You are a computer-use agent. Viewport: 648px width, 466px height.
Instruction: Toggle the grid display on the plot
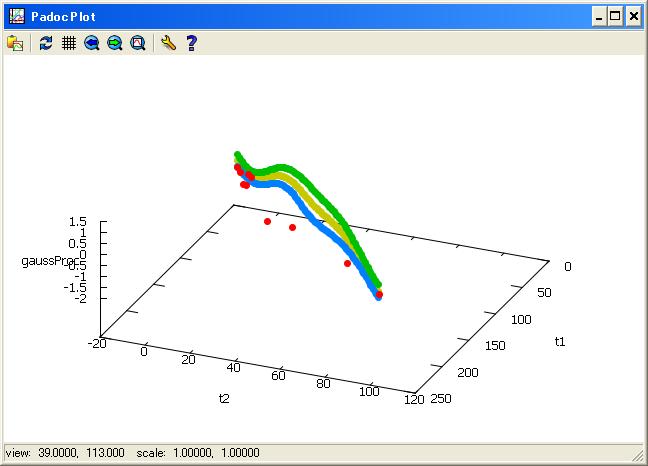(x=69, y=43)
